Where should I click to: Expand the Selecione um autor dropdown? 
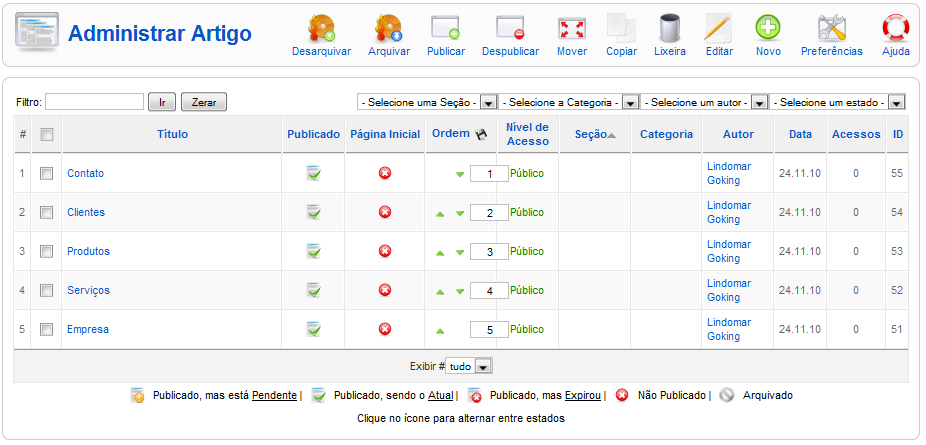705,103
